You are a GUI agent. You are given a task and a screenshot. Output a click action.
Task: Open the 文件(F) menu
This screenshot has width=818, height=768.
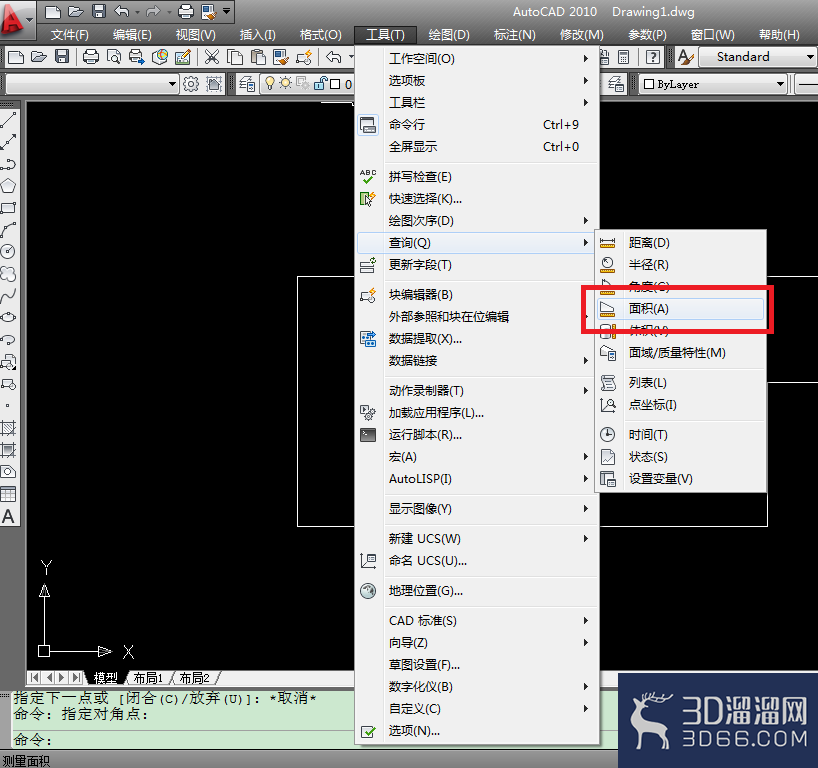point(69,35)
